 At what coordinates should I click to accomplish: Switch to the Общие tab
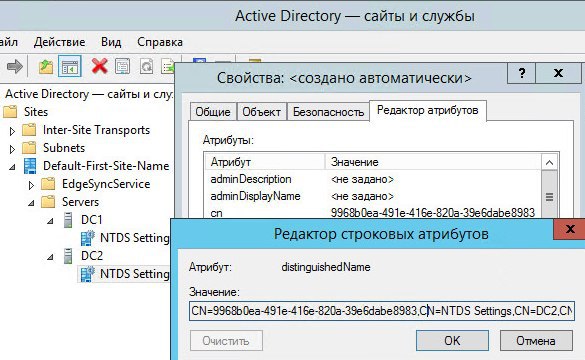pyautogui.click(x=213, y=112)
